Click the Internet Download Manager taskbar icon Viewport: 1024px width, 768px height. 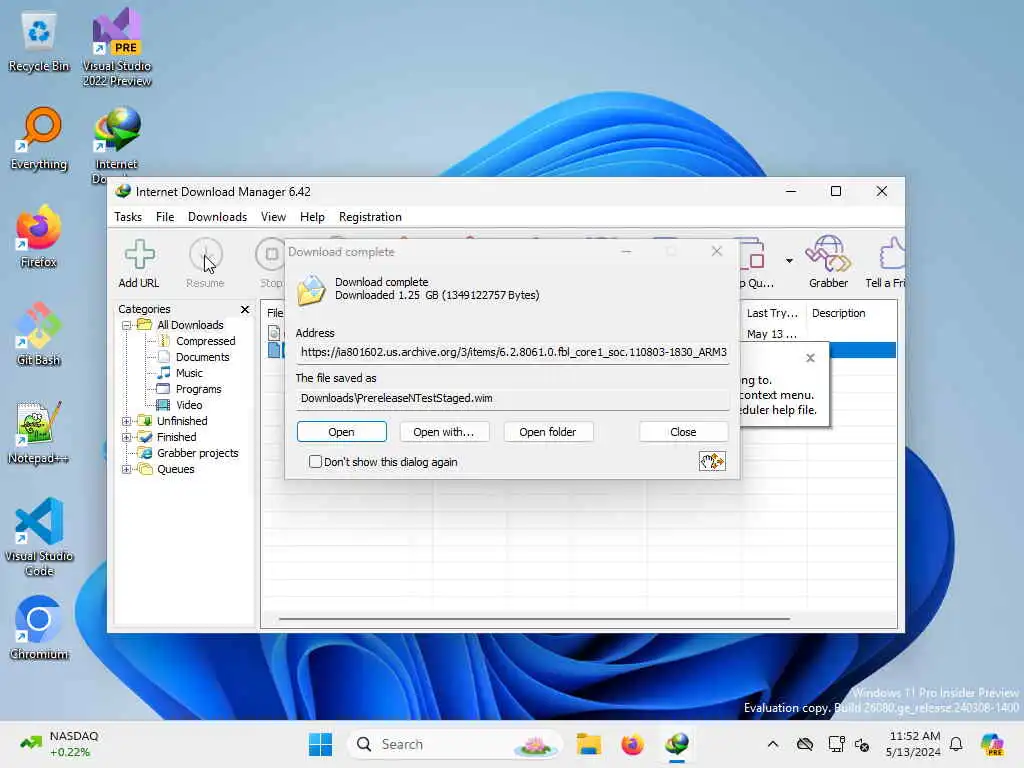(x=677, y=744)
